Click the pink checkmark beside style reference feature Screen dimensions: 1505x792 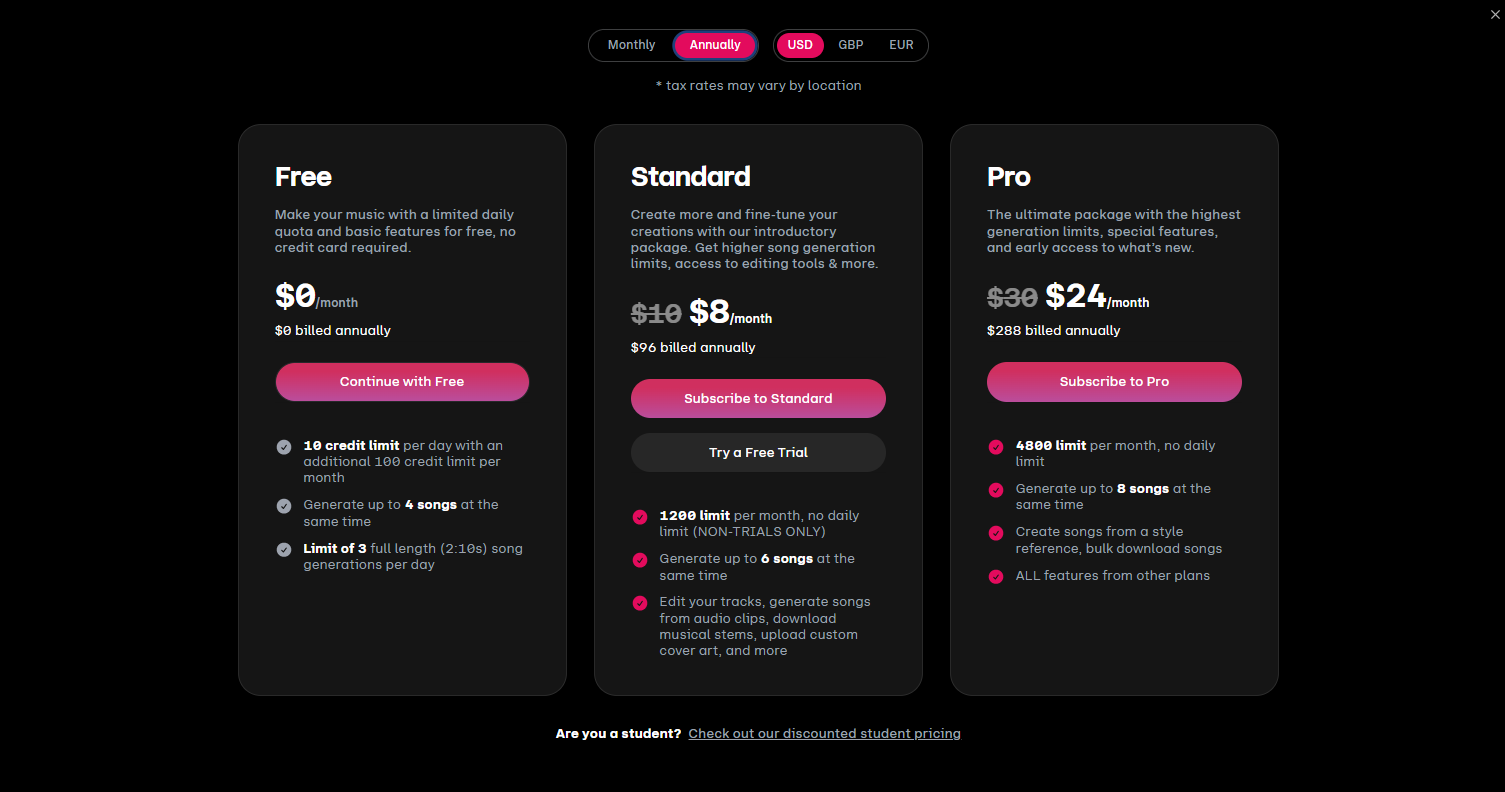996,533
